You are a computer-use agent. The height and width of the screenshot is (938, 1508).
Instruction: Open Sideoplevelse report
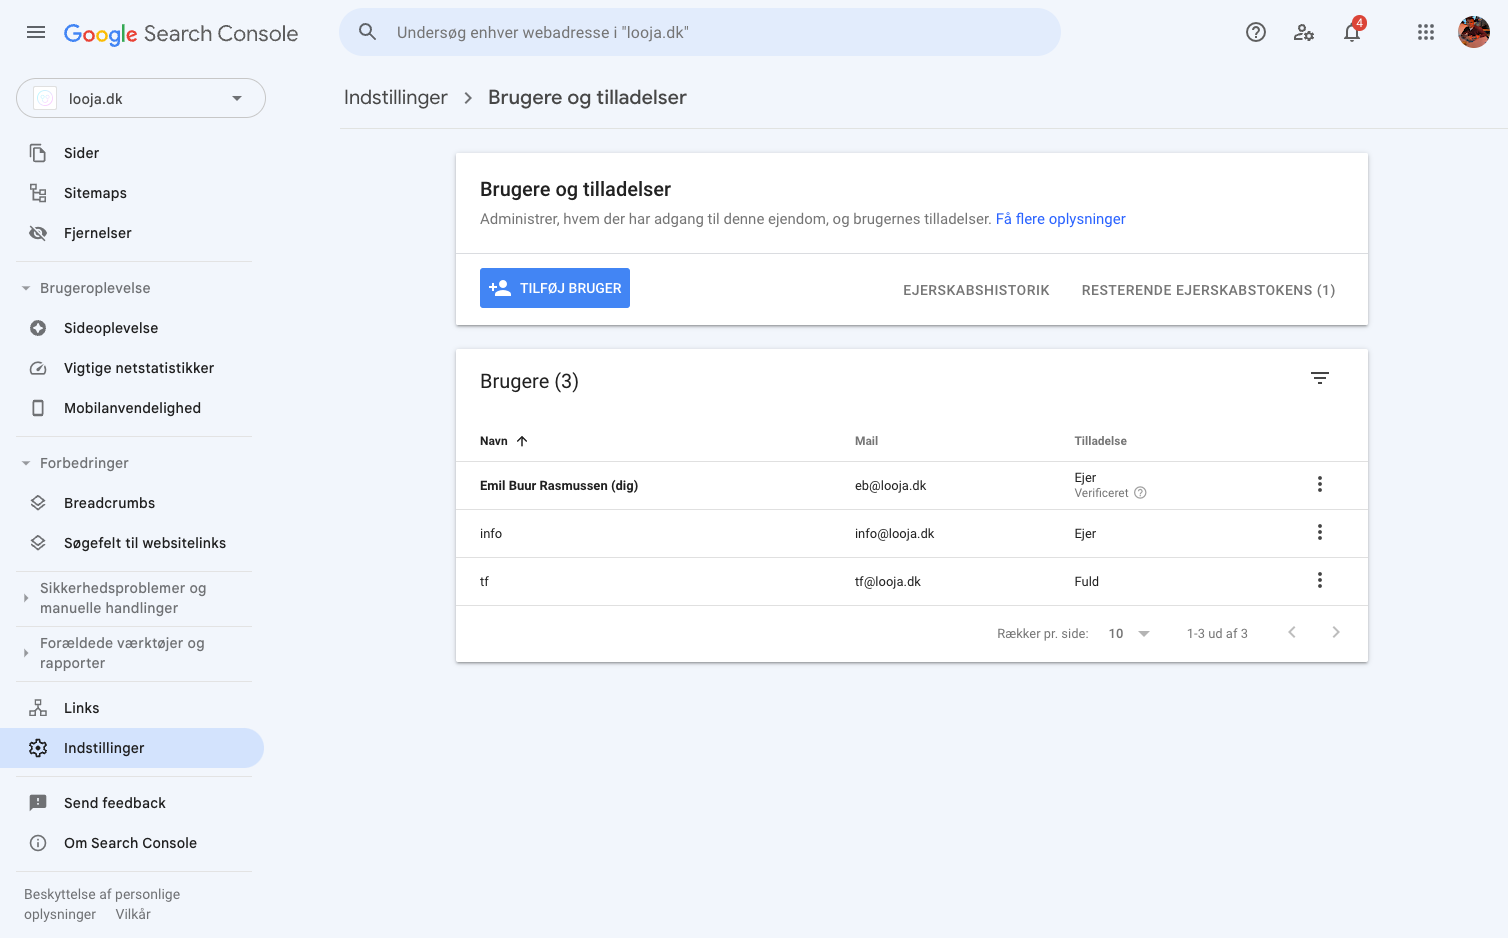coord(132,328)
